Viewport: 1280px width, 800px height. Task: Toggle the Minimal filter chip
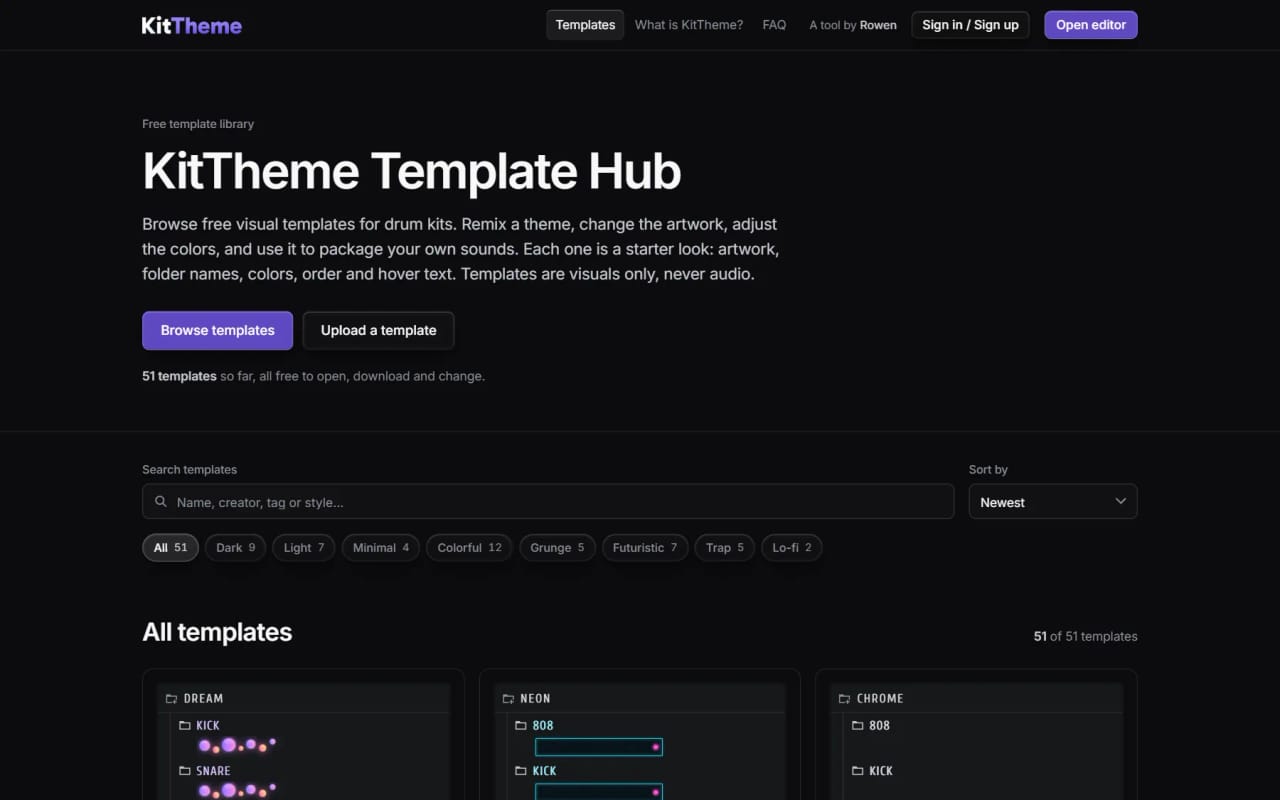(380, 547)
